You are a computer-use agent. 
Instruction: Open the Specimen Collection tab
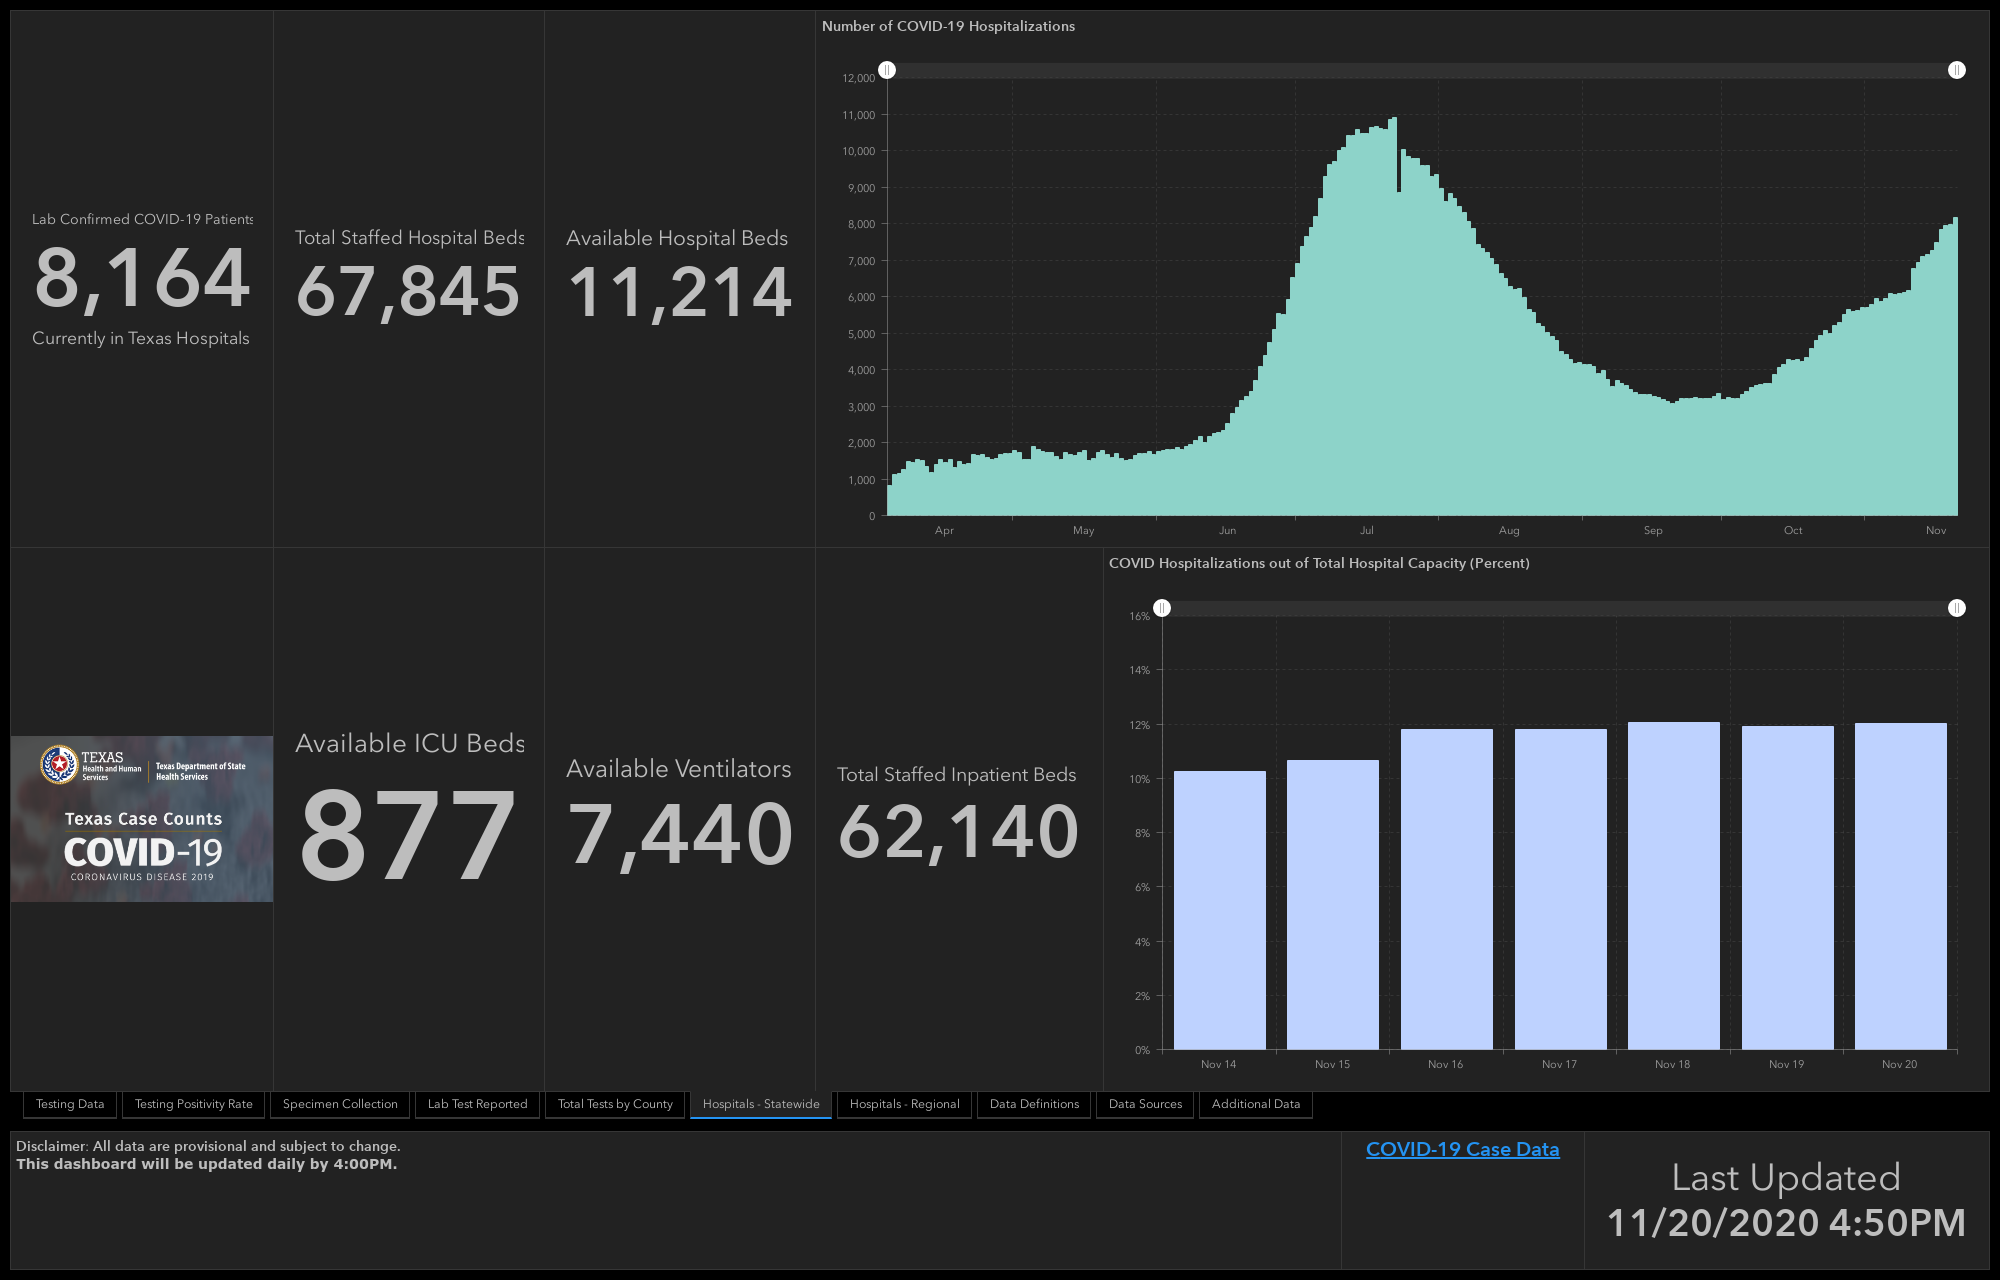click(340, 1104)
